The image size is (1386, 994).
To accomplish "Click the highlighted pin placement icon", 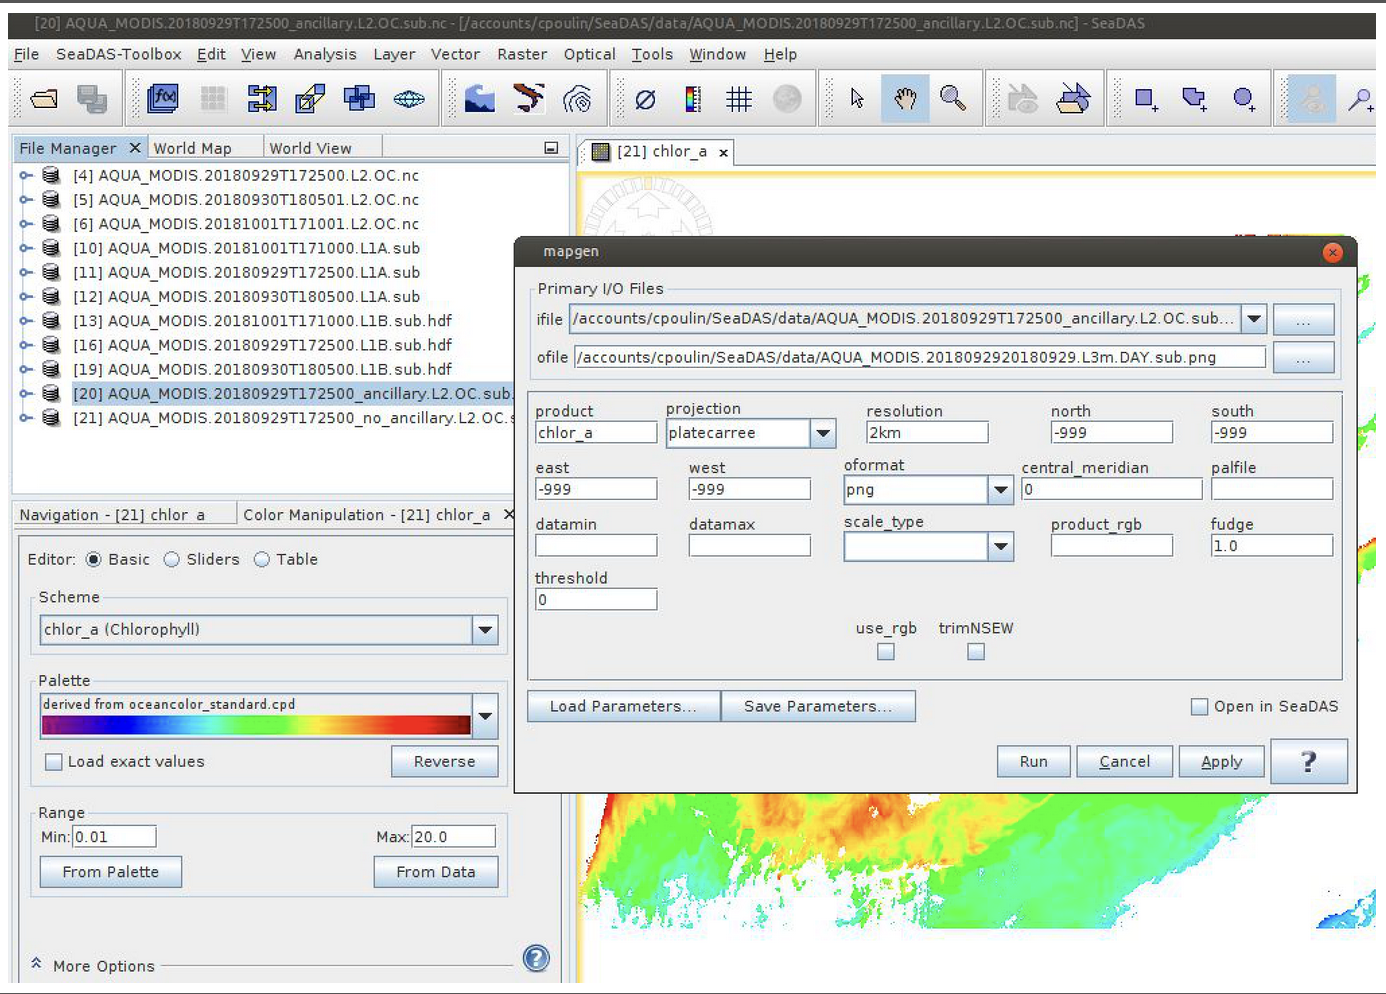I will pyautogui.click(x=1312, y=98).
